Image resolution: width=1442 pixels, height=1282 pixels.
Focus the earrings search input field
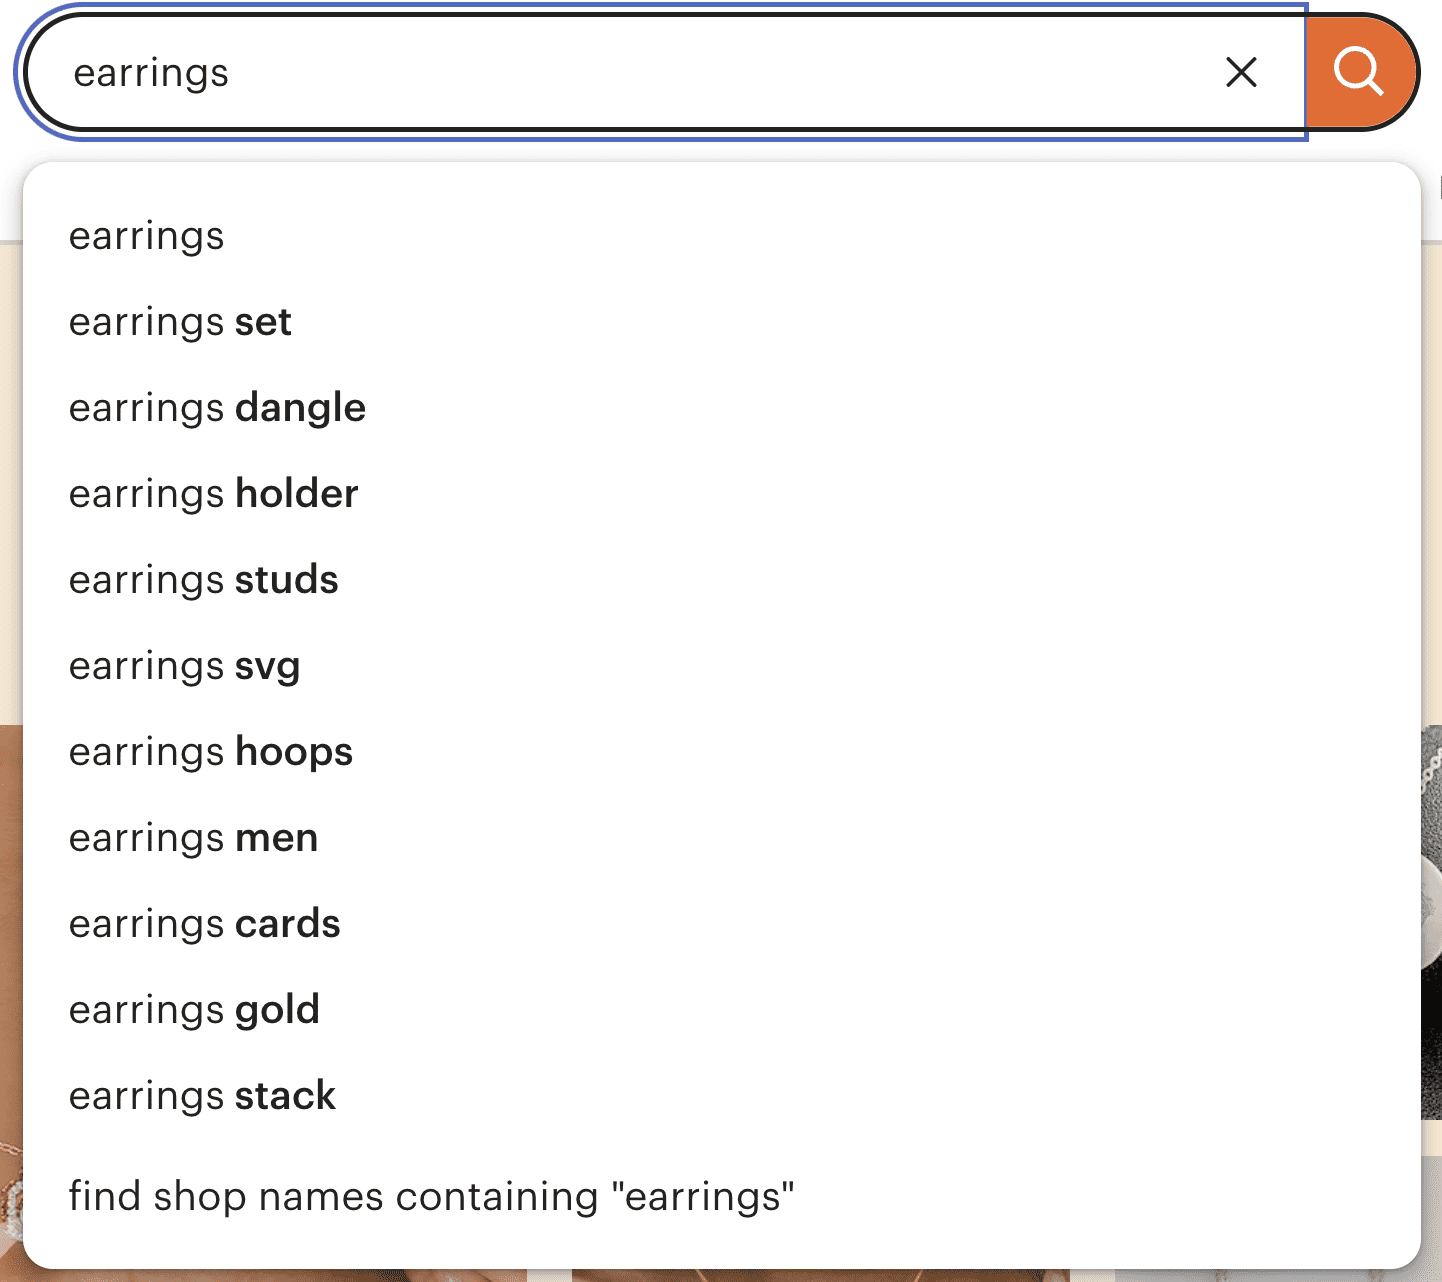pos(640,72)
